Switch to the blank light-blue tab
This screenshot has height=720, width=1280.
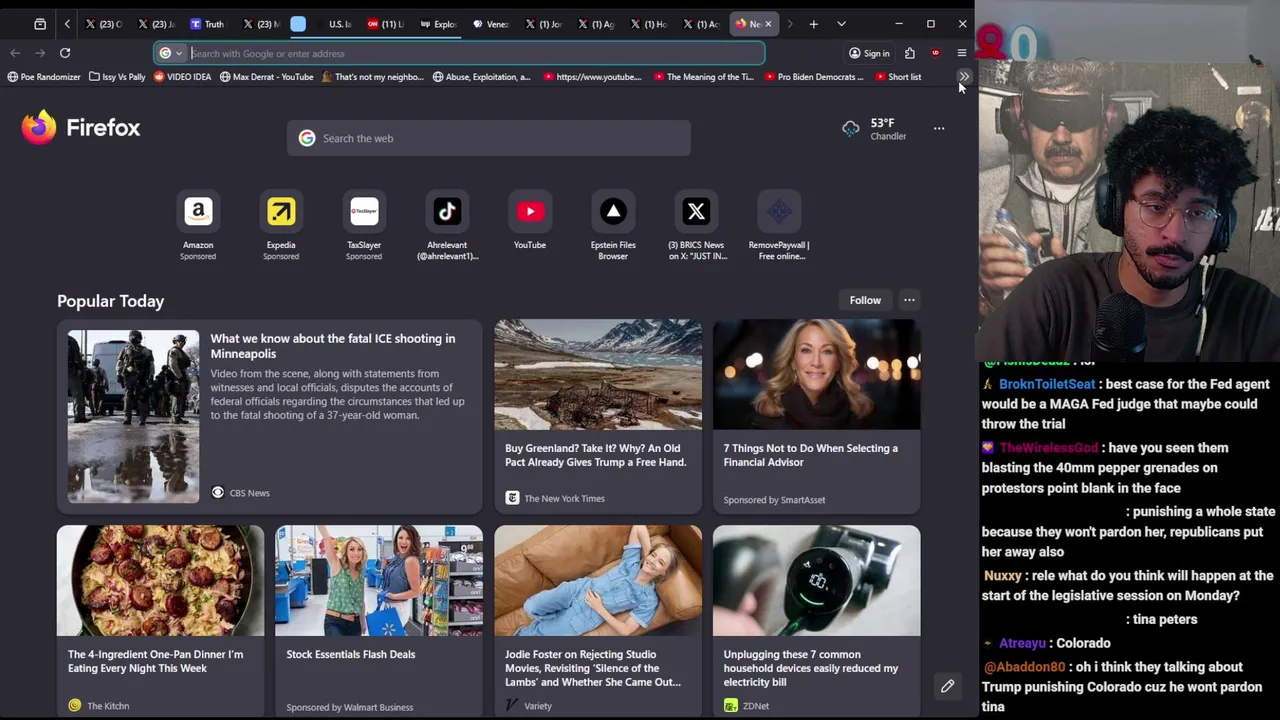(x=298, y=24)
